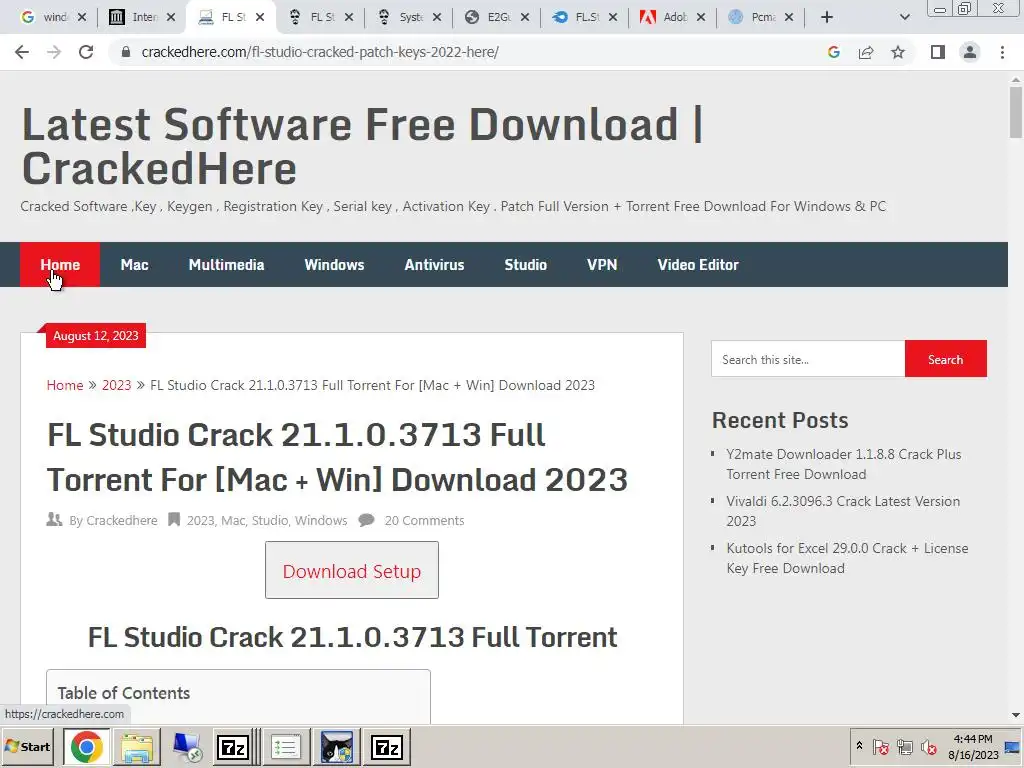Click the address bar URL
The width and height of the screenshot is (1024, 768).
coord(320,52)
